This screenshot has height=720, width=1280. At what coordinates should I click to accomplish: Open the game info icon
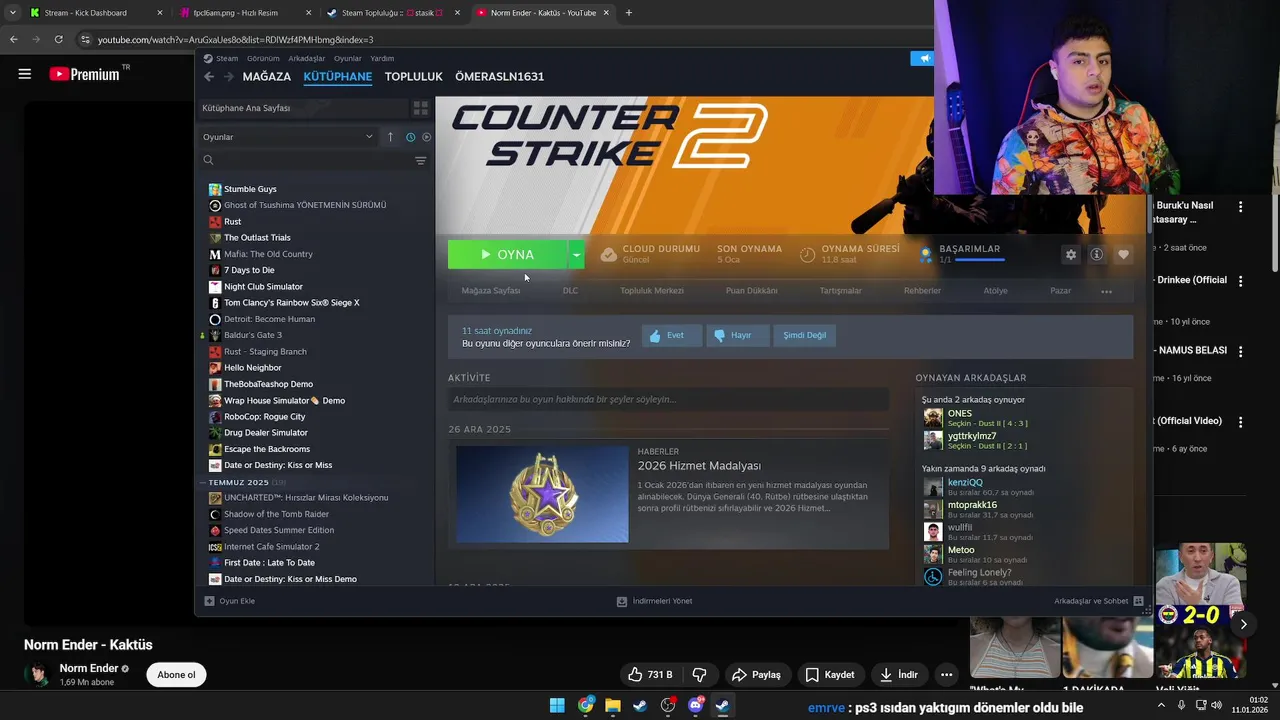1097,255
